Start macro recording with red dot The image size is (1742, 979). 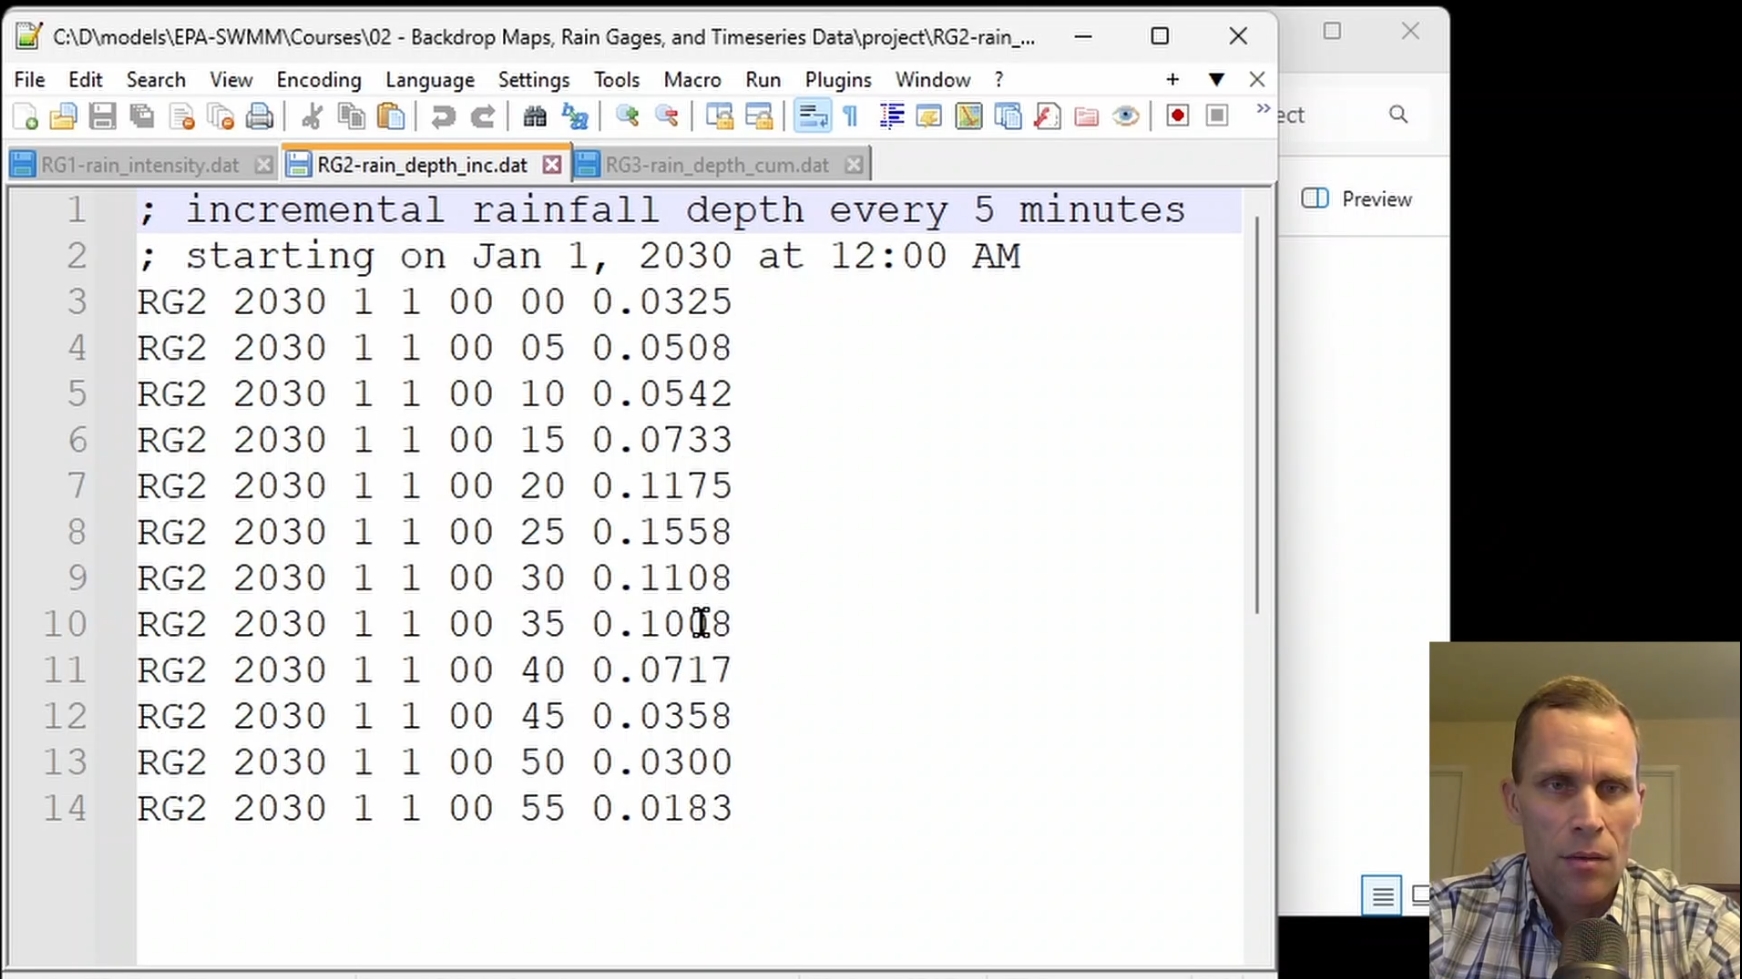1177,117
